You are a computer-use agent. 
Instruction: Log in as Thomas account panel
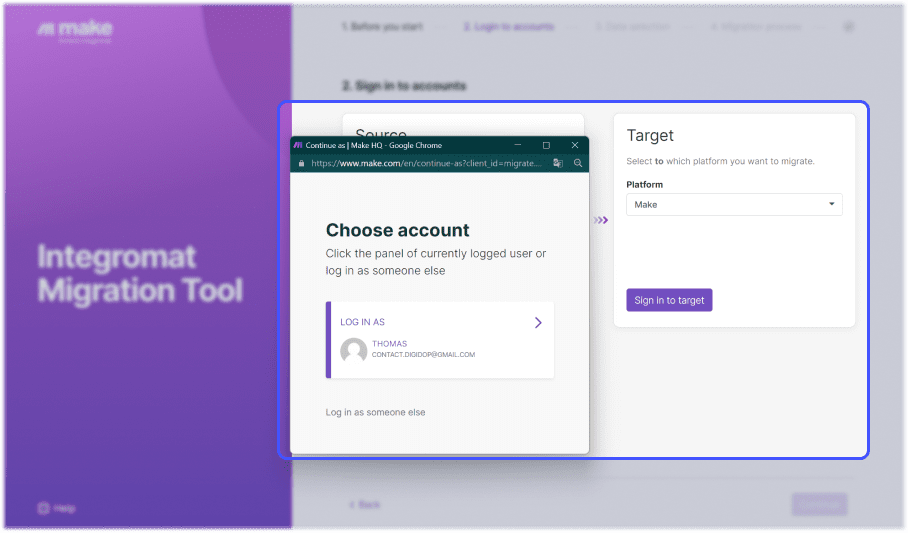coord(440,340)
